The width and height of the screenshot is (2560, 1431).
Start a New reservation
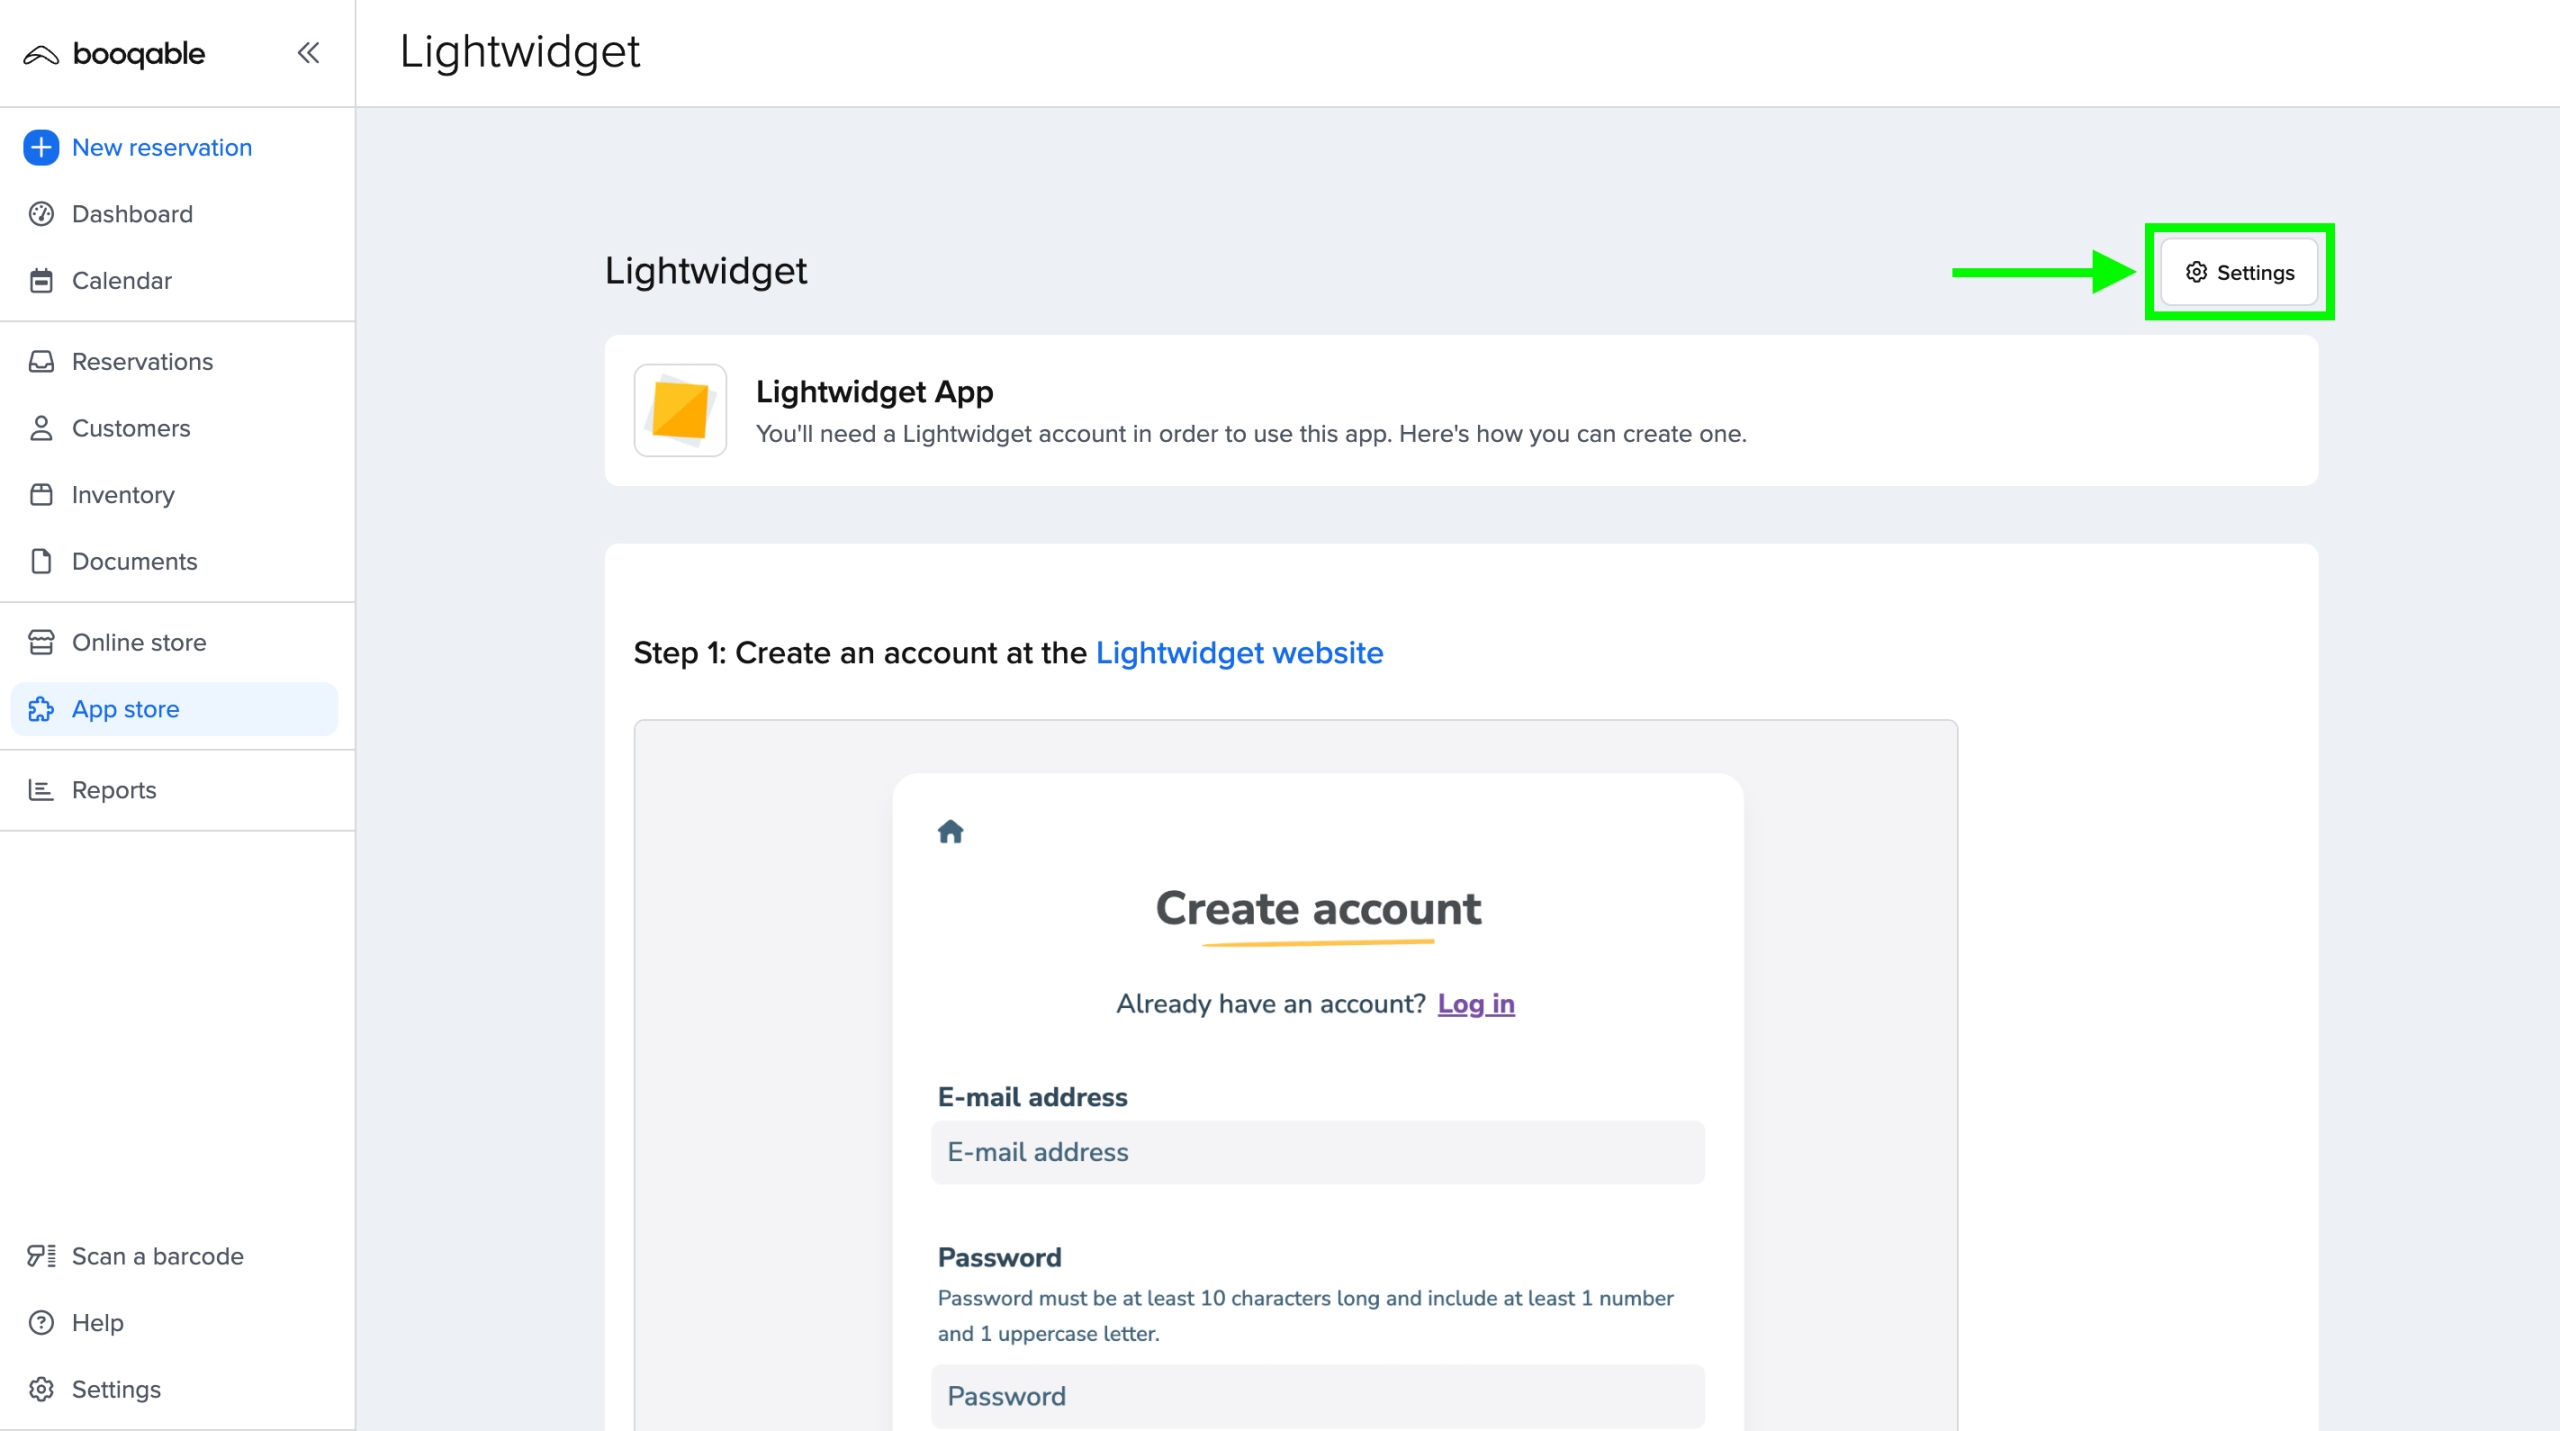click(x=161, y=146)
